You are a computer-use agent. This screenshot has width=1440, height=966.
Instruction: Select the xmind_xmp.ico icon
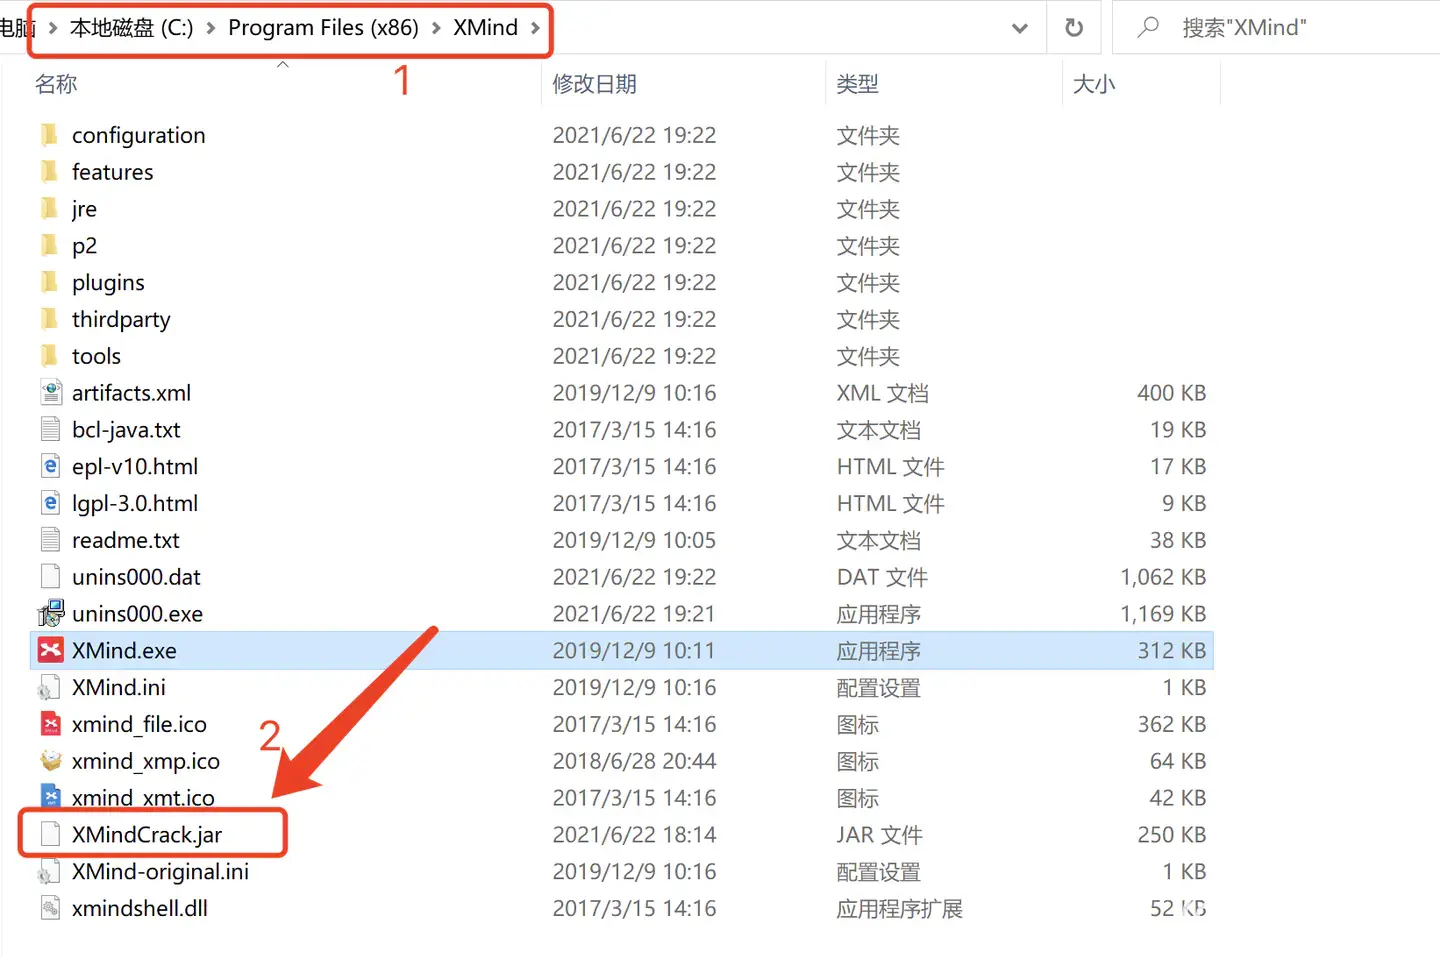click(50, 761)
